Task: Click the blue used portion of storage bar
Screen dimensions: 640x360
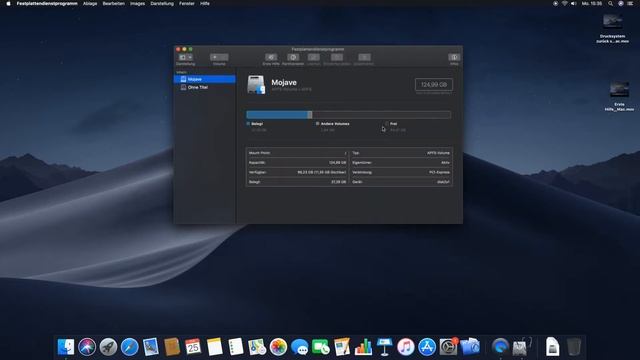Action: tap(278, 115)
